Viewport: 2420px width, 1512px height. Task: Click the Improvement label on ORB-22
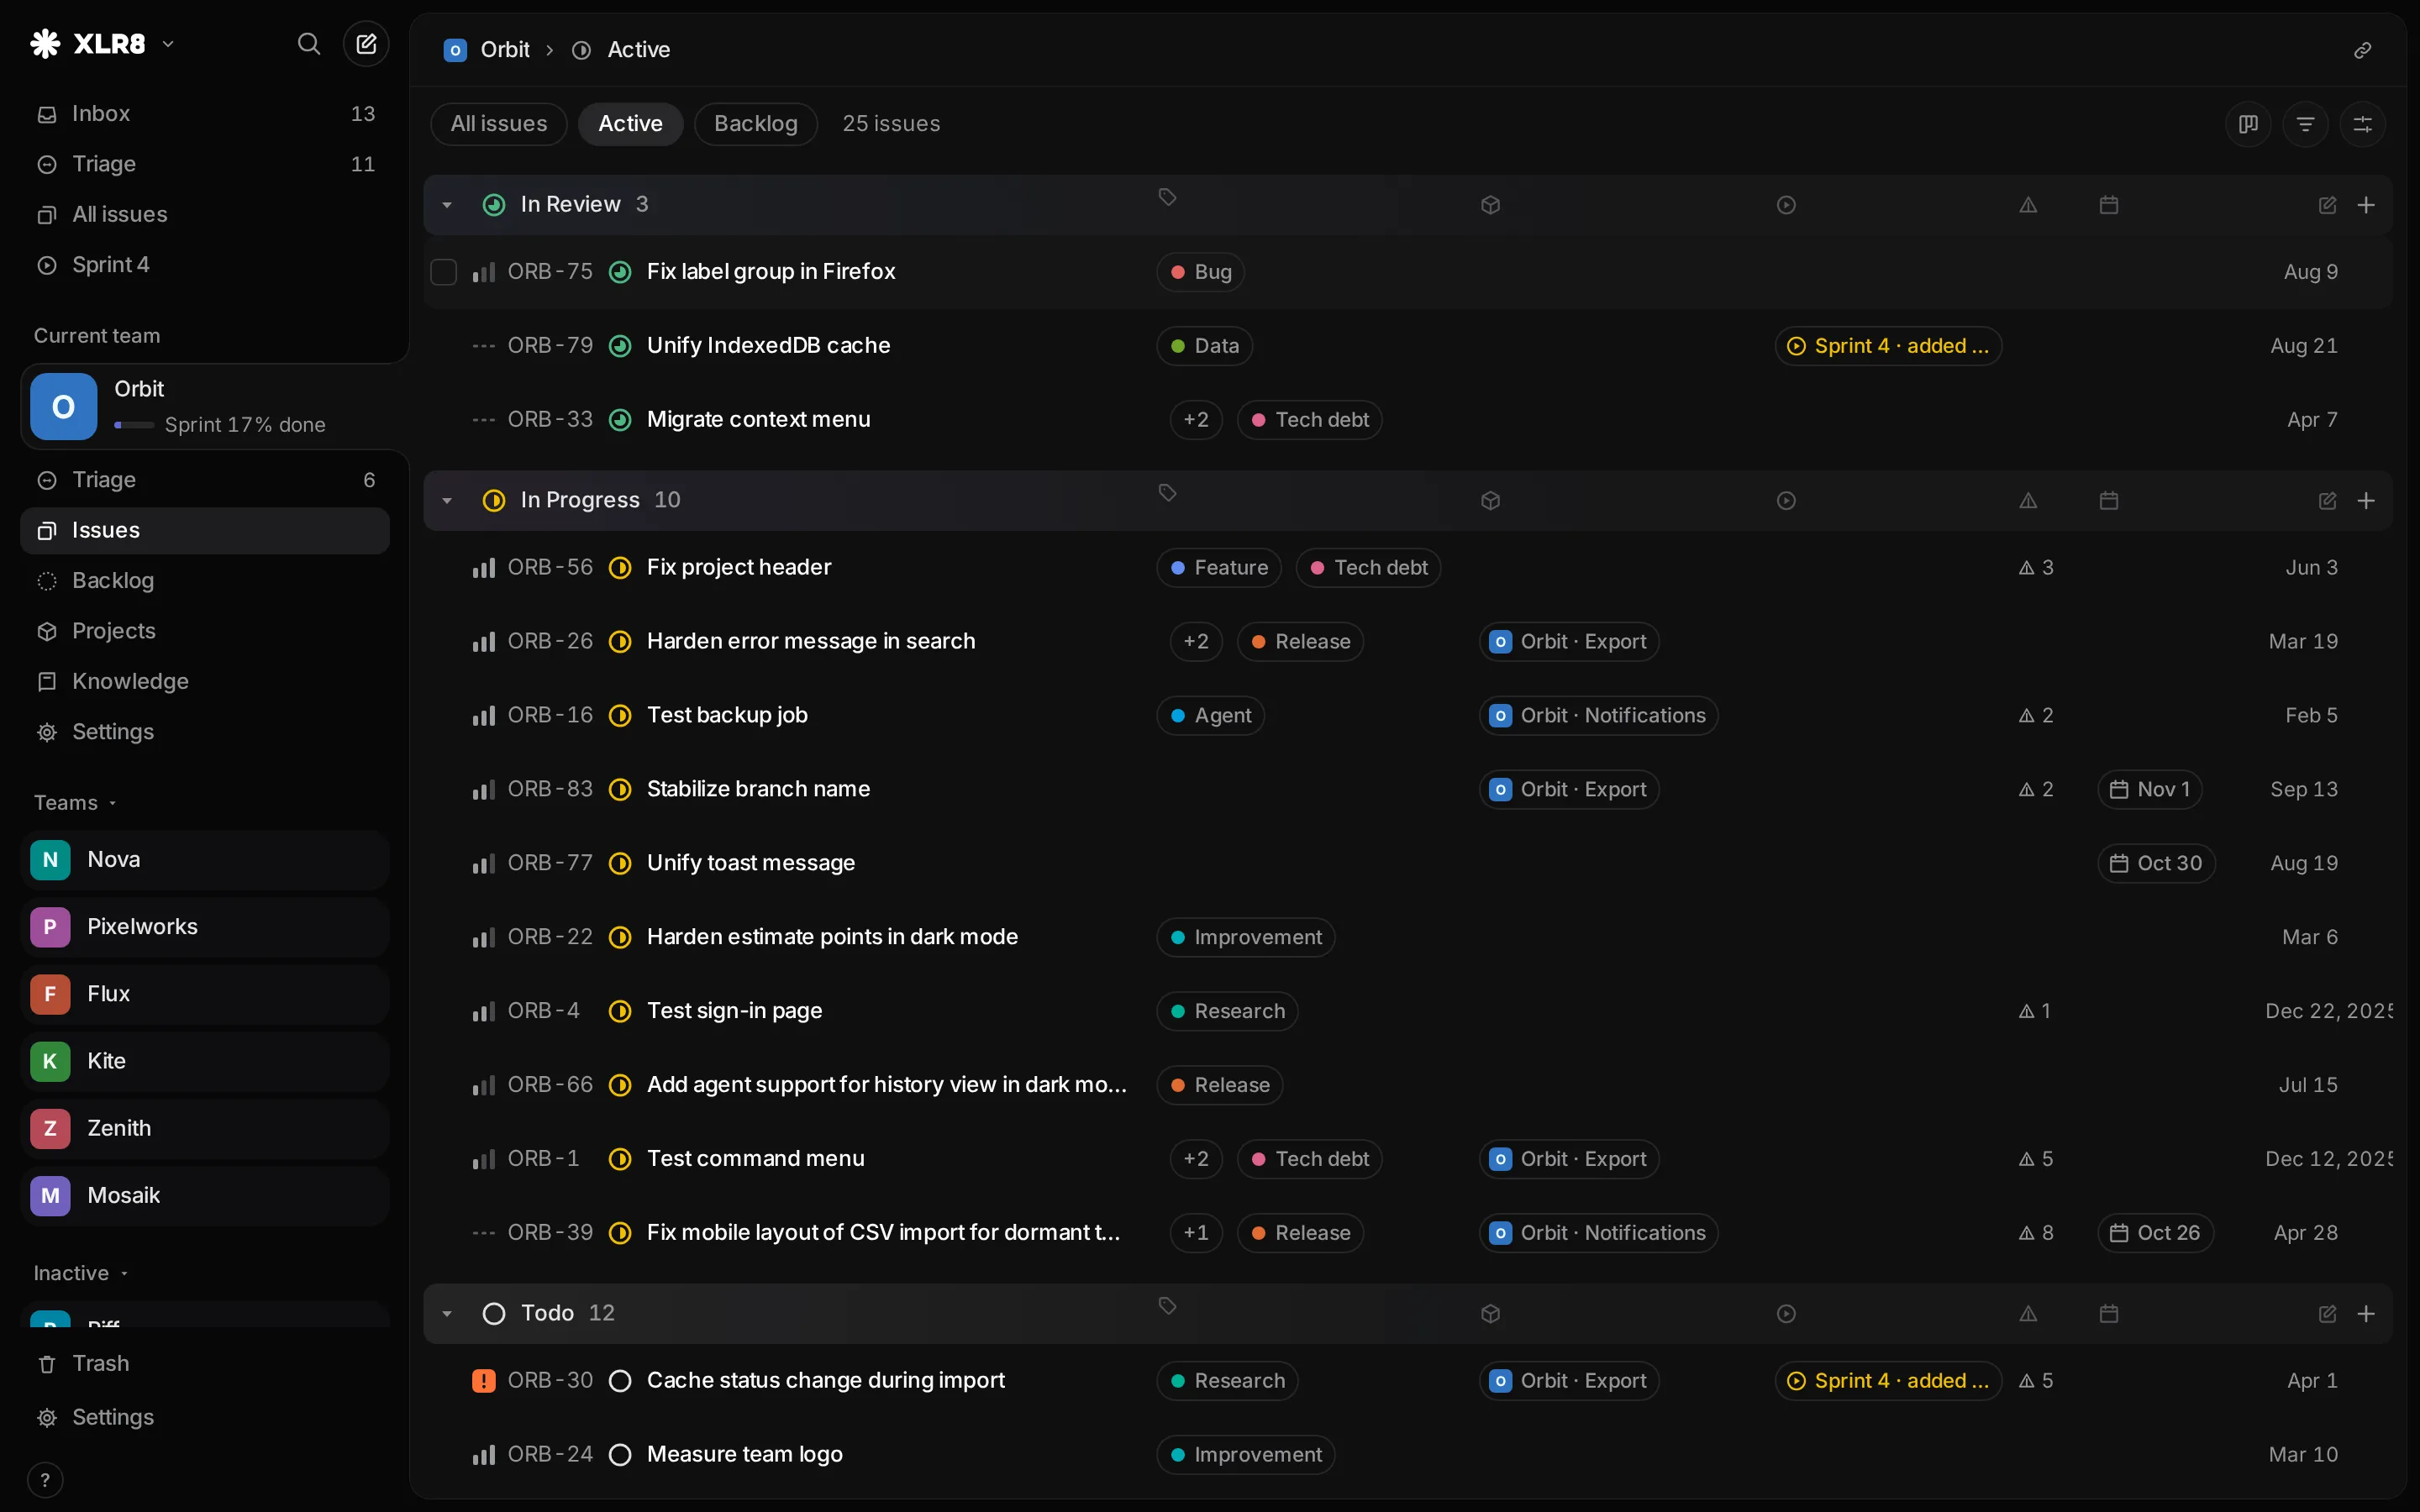[x=1246, y=938]
